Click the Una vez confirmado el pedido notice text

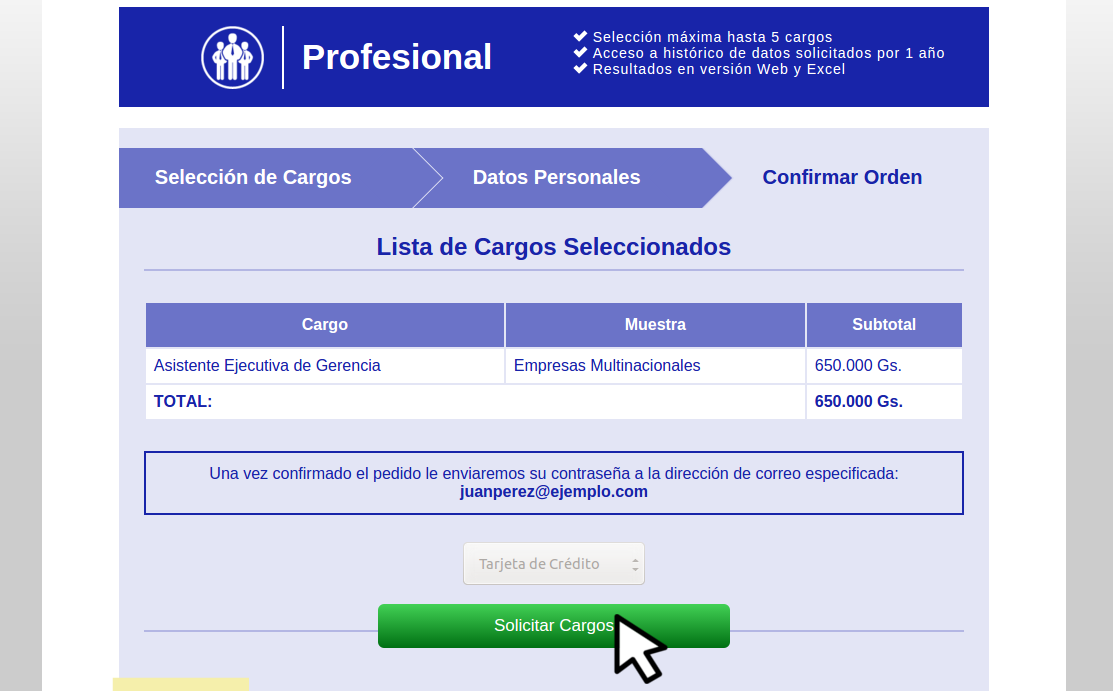tap(554, 474)
